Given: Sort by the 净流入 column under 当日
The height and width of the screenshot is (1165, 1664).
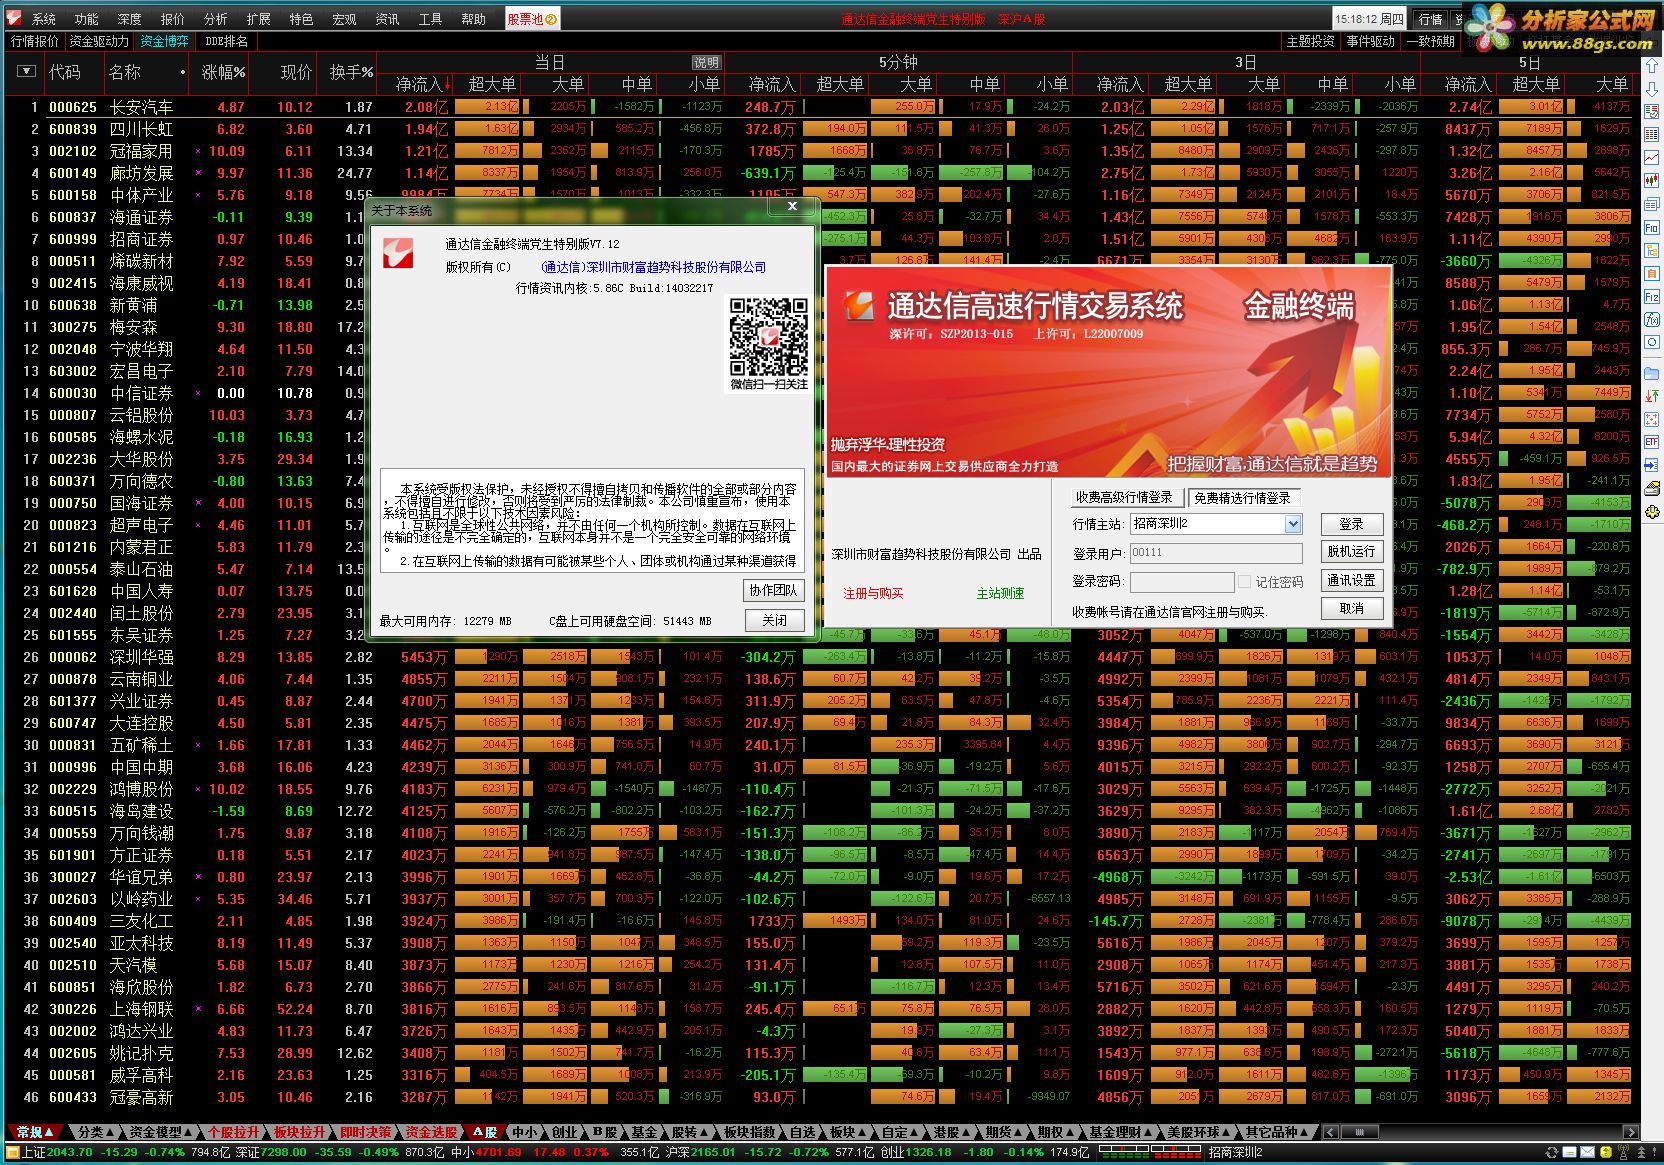Looking at the screenshot, I should point(422,85).
